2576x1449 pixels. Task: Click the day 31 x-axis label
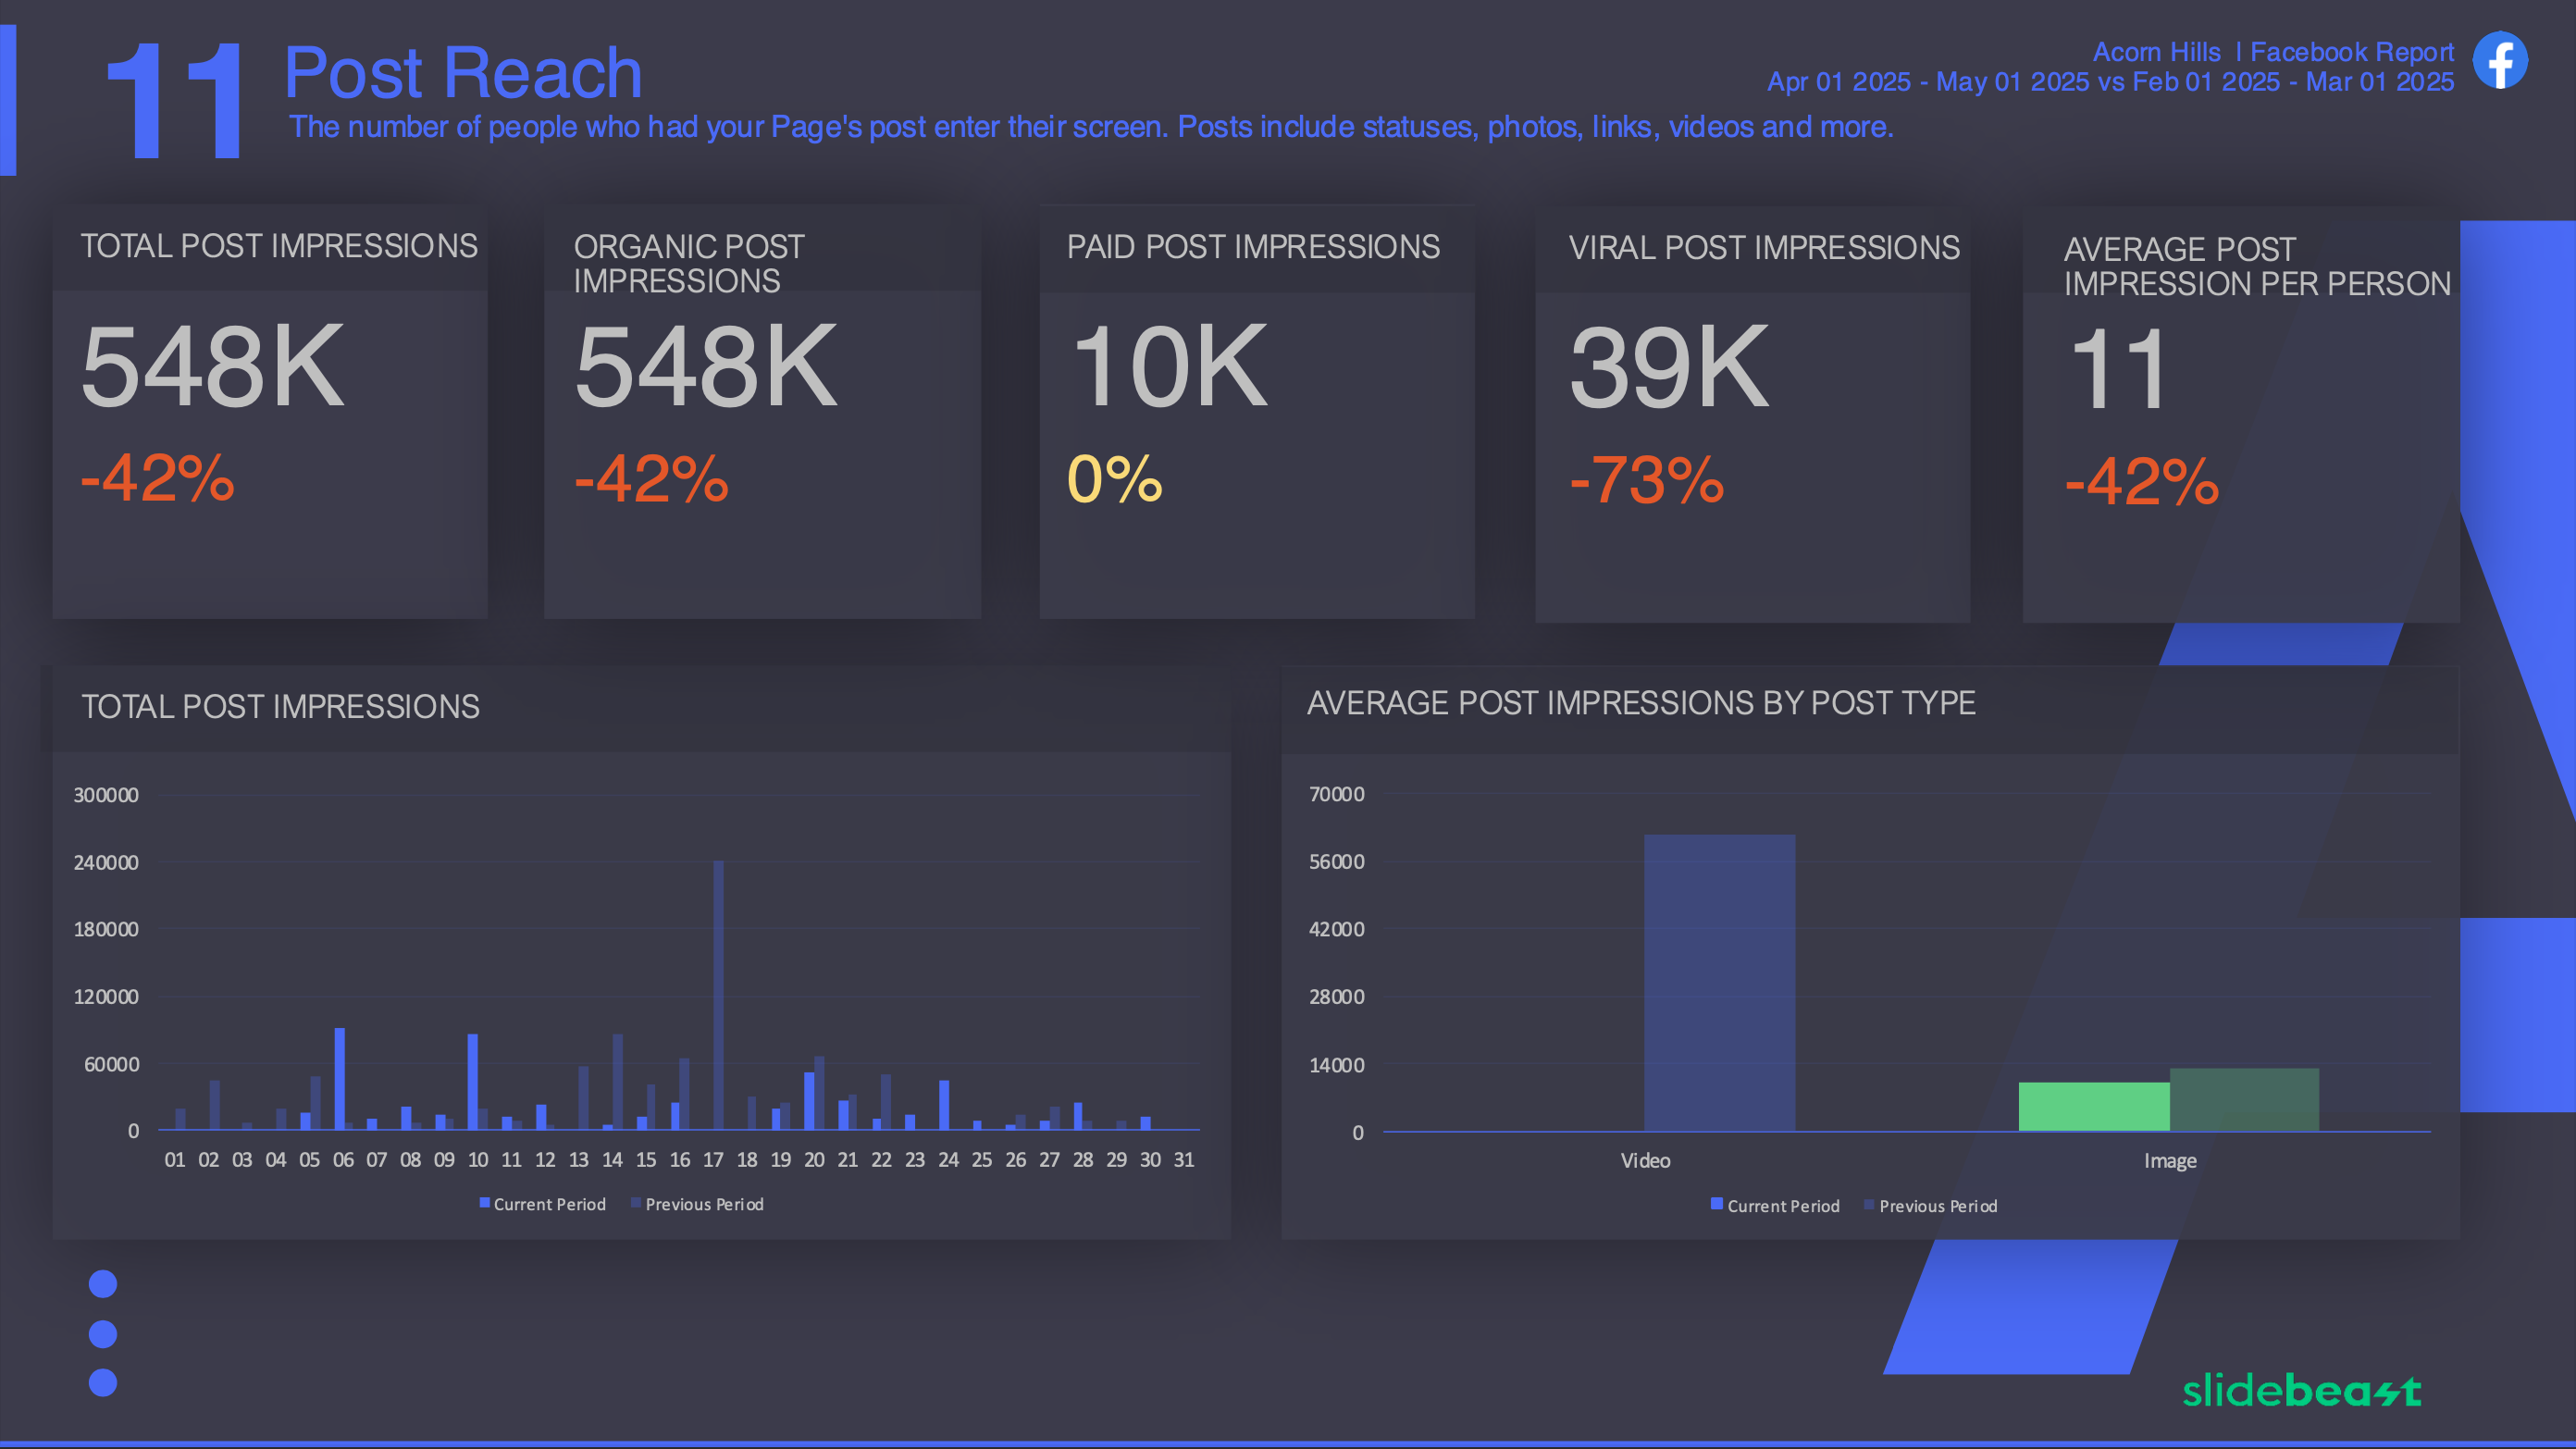(1184, 1160)
